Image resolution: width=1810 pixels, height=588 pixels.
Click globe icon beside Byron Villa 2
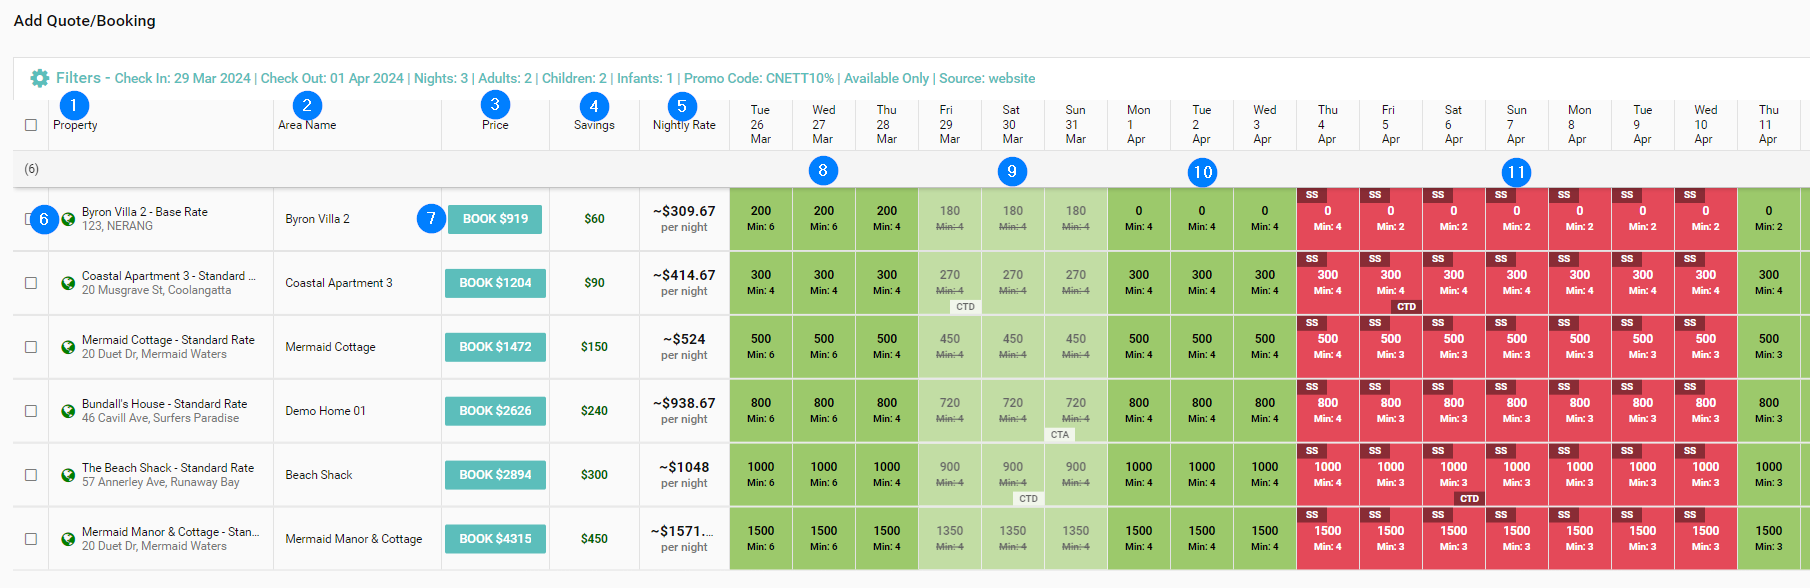coord(68,219)
